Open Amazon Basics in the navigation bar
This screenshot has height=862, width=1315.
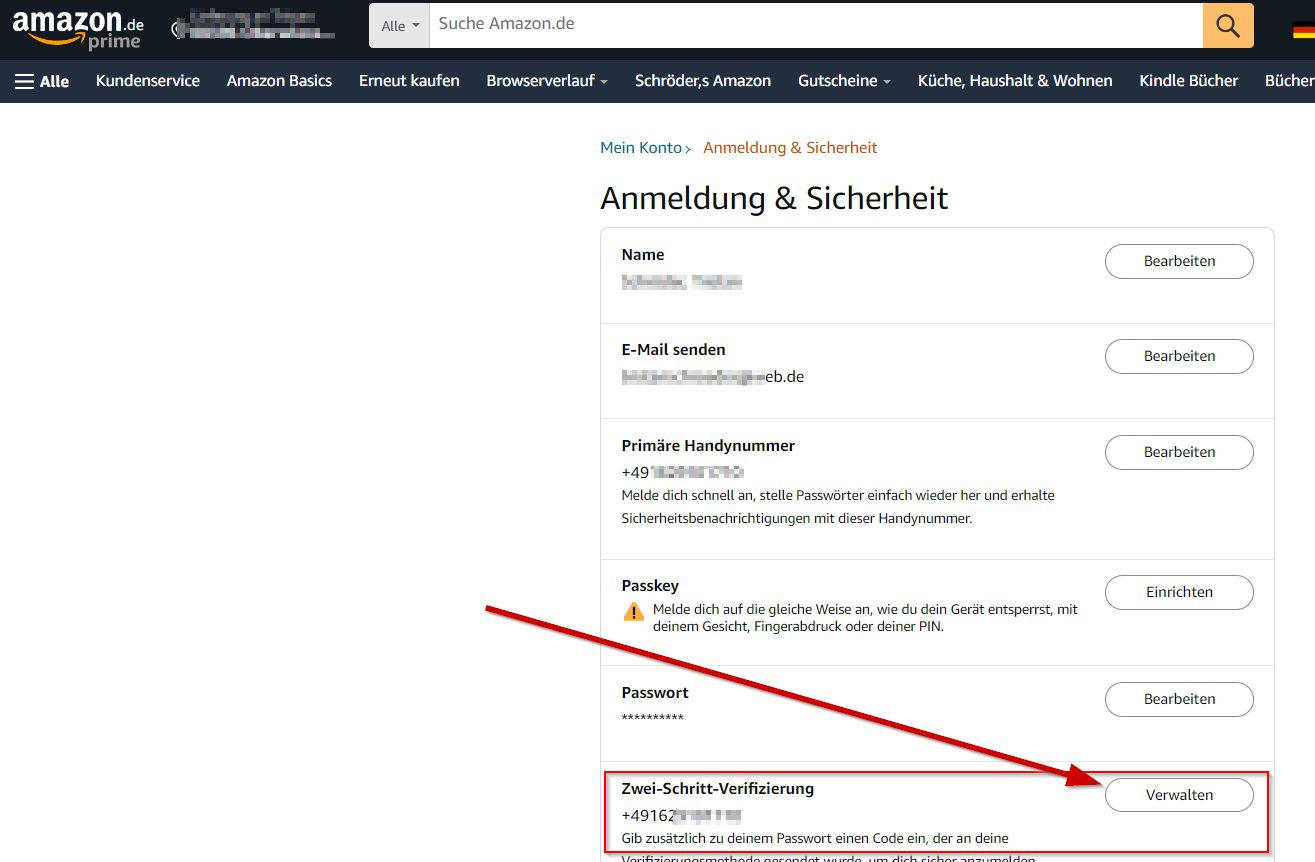tap(279, 81)
